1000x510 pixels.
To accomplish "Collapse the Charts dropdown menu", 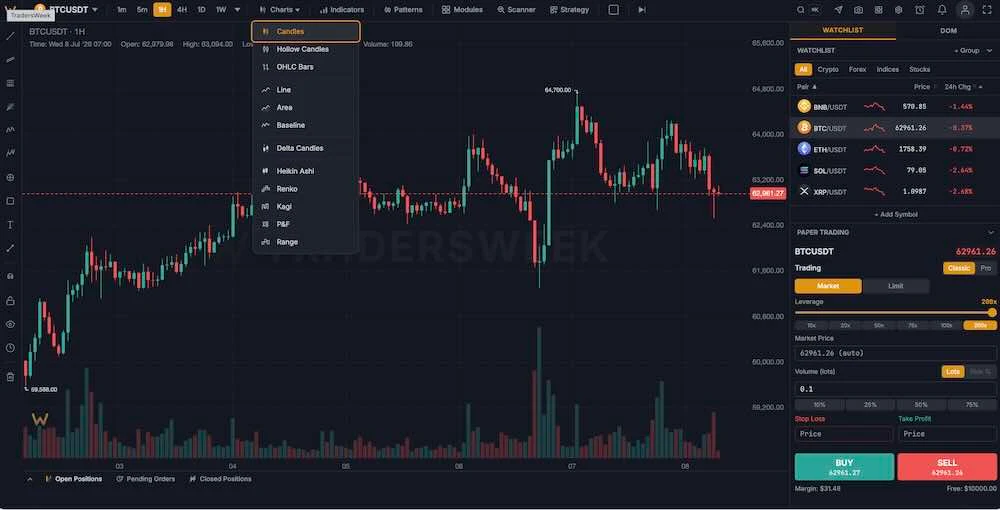I will coord(280,10).
